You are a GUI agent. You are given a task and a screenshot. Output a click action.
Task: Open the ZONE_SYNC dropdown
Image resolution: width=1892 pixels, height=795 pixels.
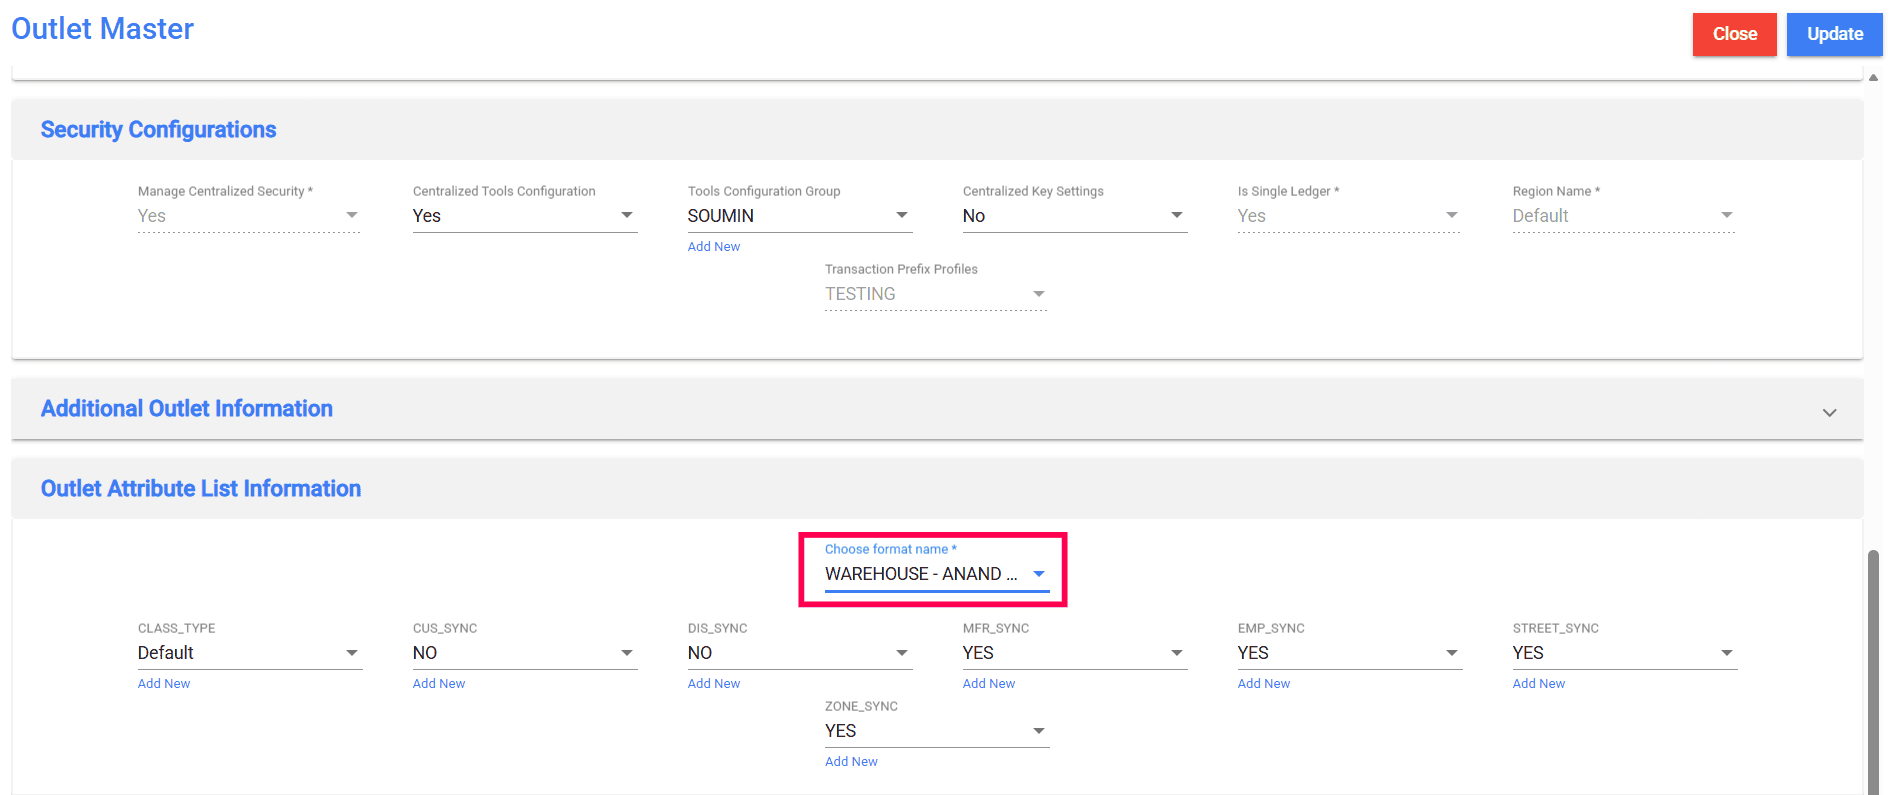pyautogui.click(x=936, y=731)
